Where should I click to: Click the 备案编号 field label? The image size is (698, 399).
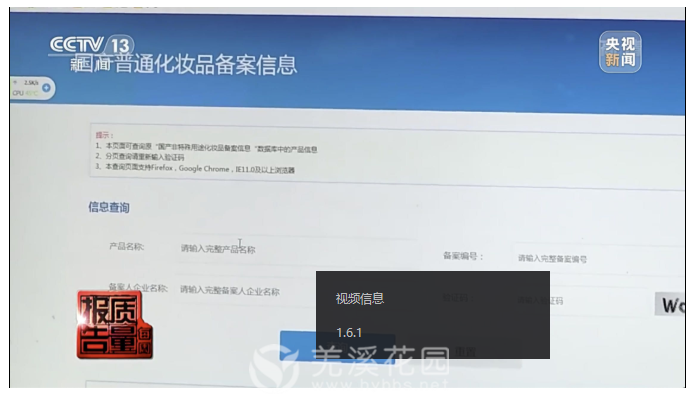(463, 256)
